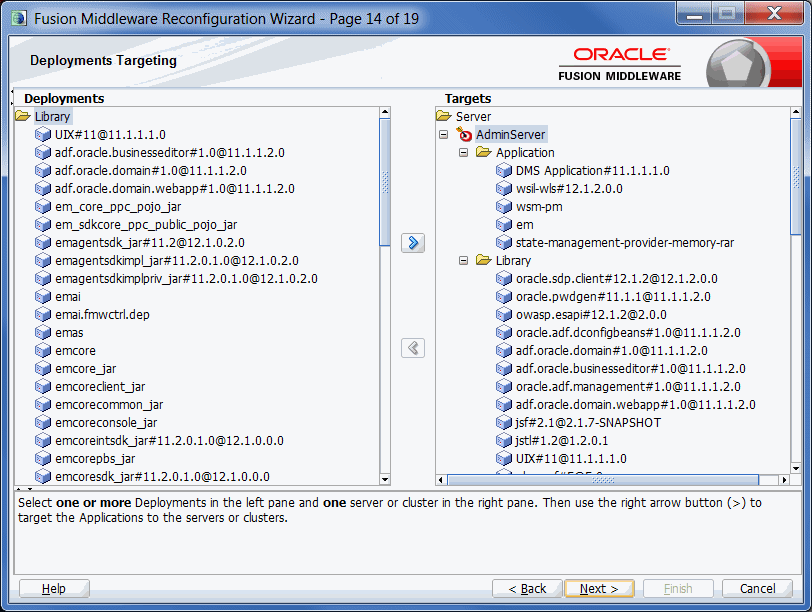Image resolution: width=812 pixels, height=612 pixels.
Task: Click the Deployments vertical scrollbar thumb
Action: pyautogui.click(x=385, y=182)
